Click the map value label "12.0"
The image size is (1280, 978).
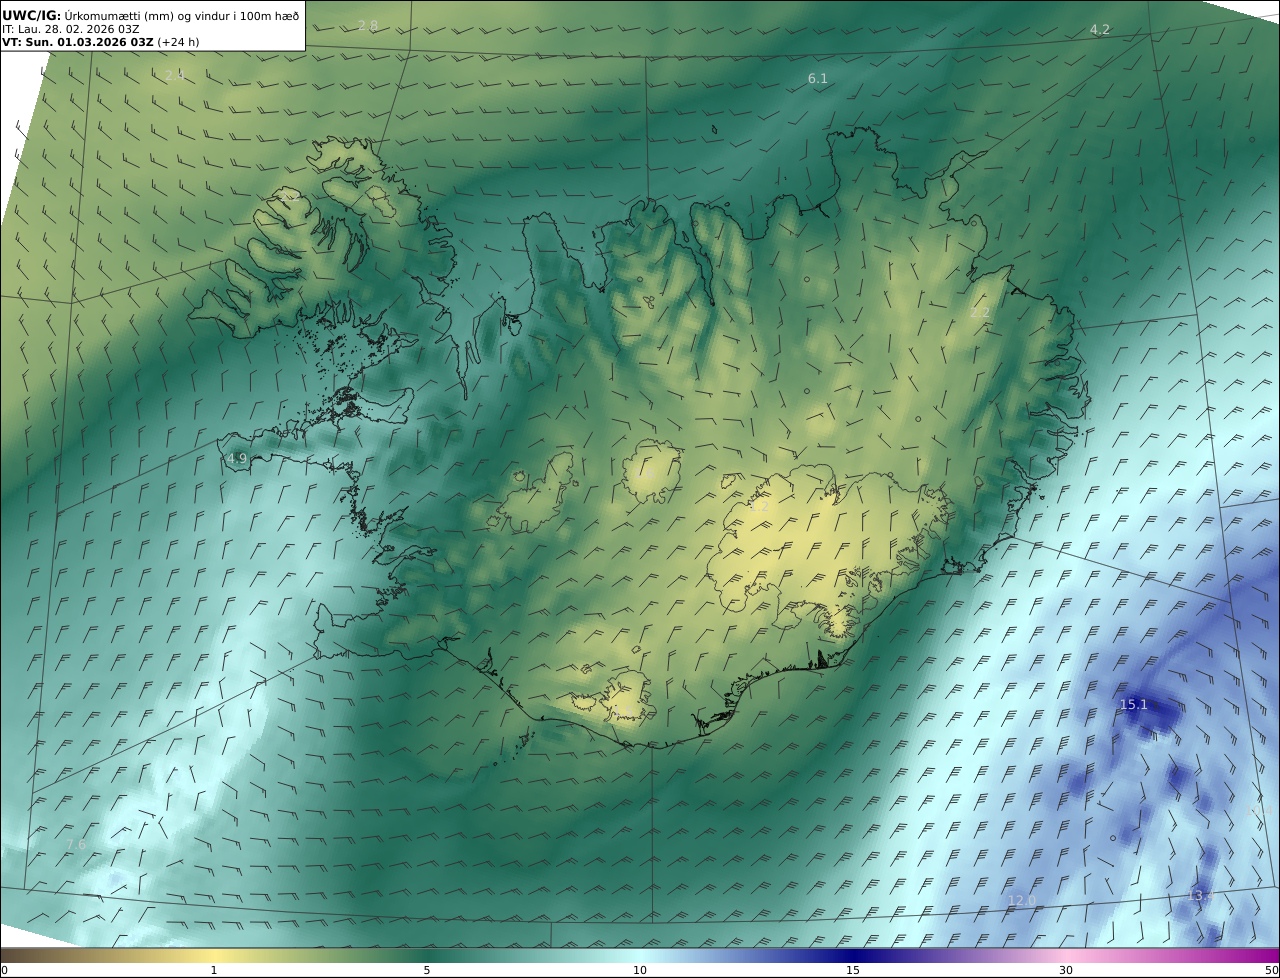(1022, 901)
